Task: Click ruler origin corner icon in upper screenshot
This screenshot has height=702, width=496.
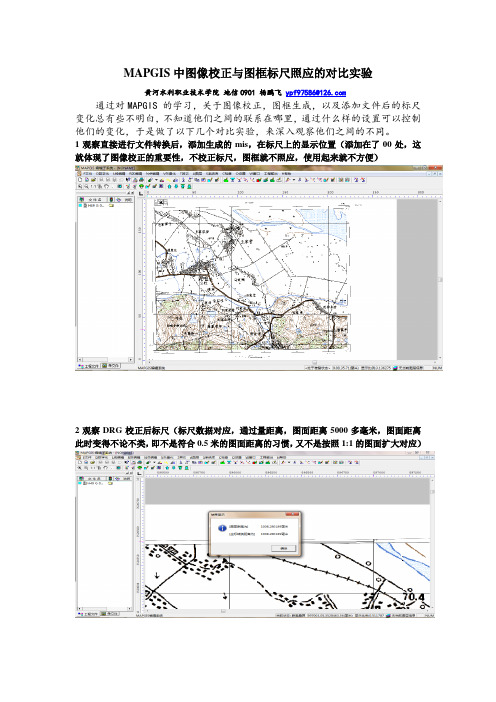Action: point(141,194)
